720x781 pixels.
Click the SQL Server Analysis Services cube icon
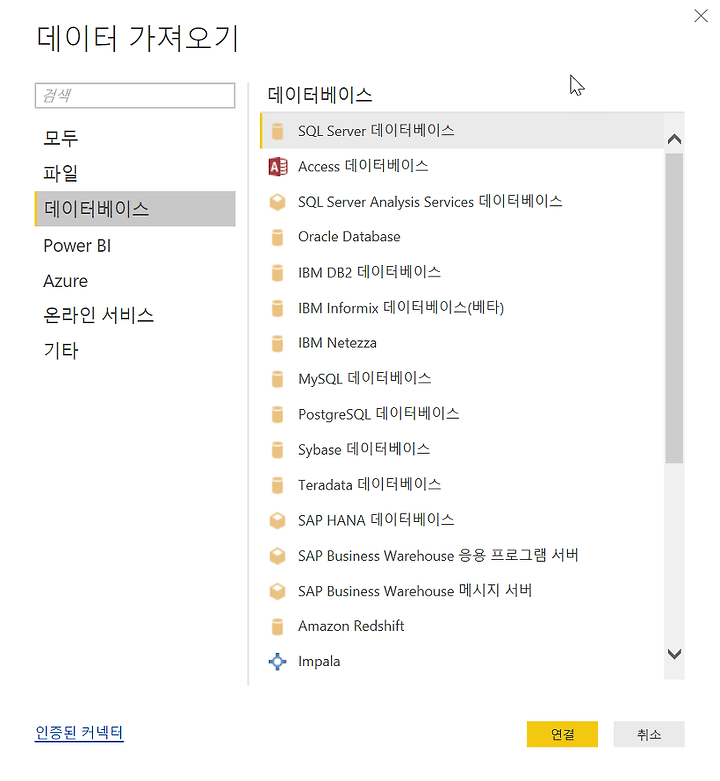click(277, 202)
